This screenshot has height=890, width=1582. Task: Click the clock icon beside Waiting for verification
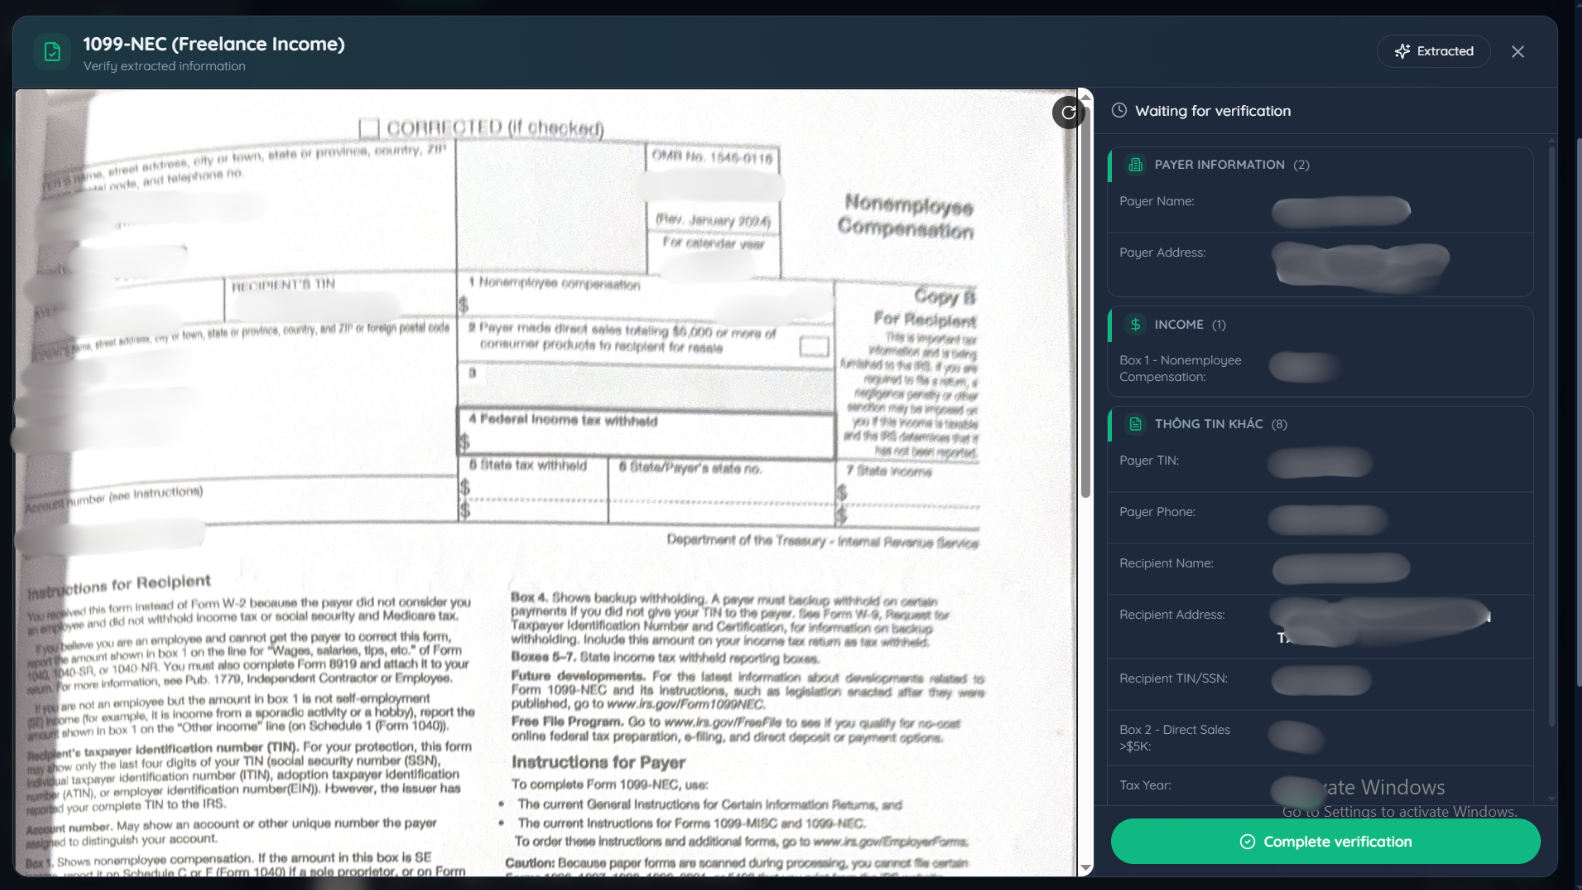pyautogui.click(x=1119, y=111)
